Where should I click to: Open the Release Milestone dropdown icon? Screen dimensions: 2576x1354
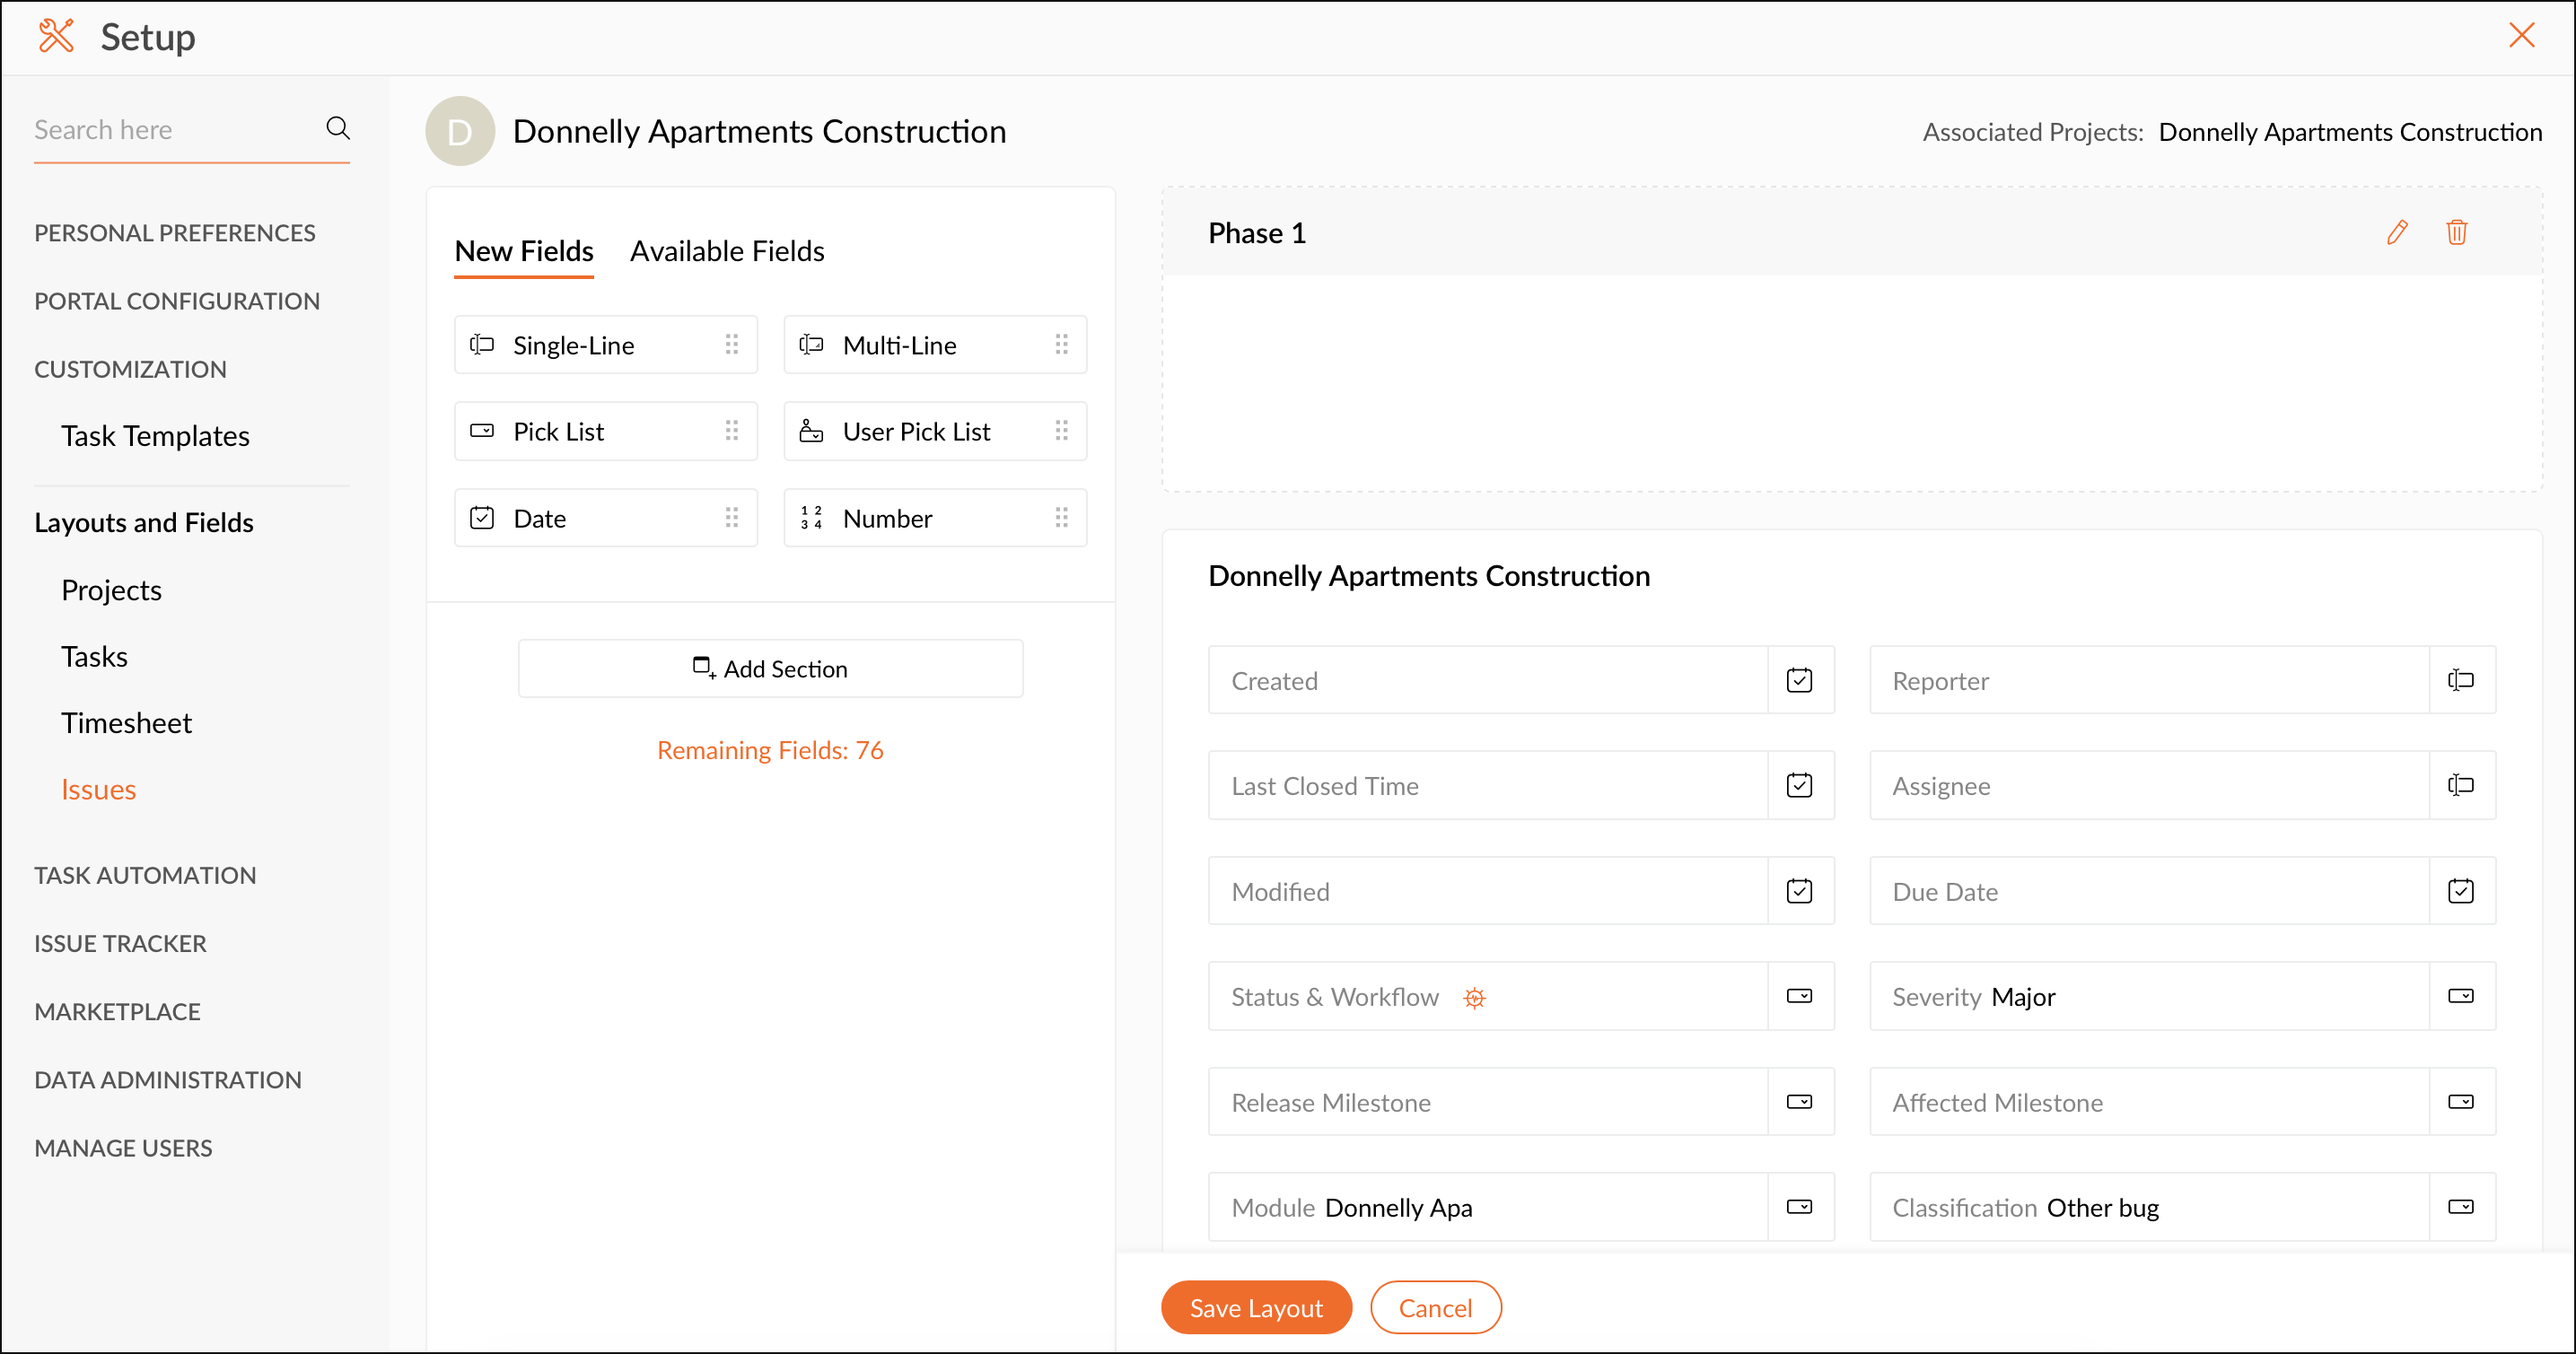point(1799,1102)
